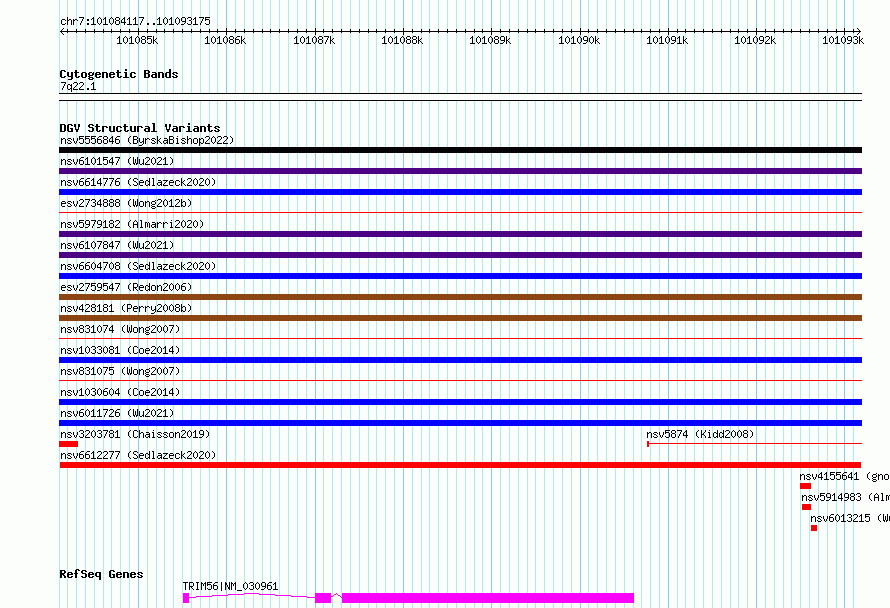Open nsv6612277 (Sedlazeck2020) label
This screenshot has height=608, width=890.
pyautogui.click(x=138, y=455)
